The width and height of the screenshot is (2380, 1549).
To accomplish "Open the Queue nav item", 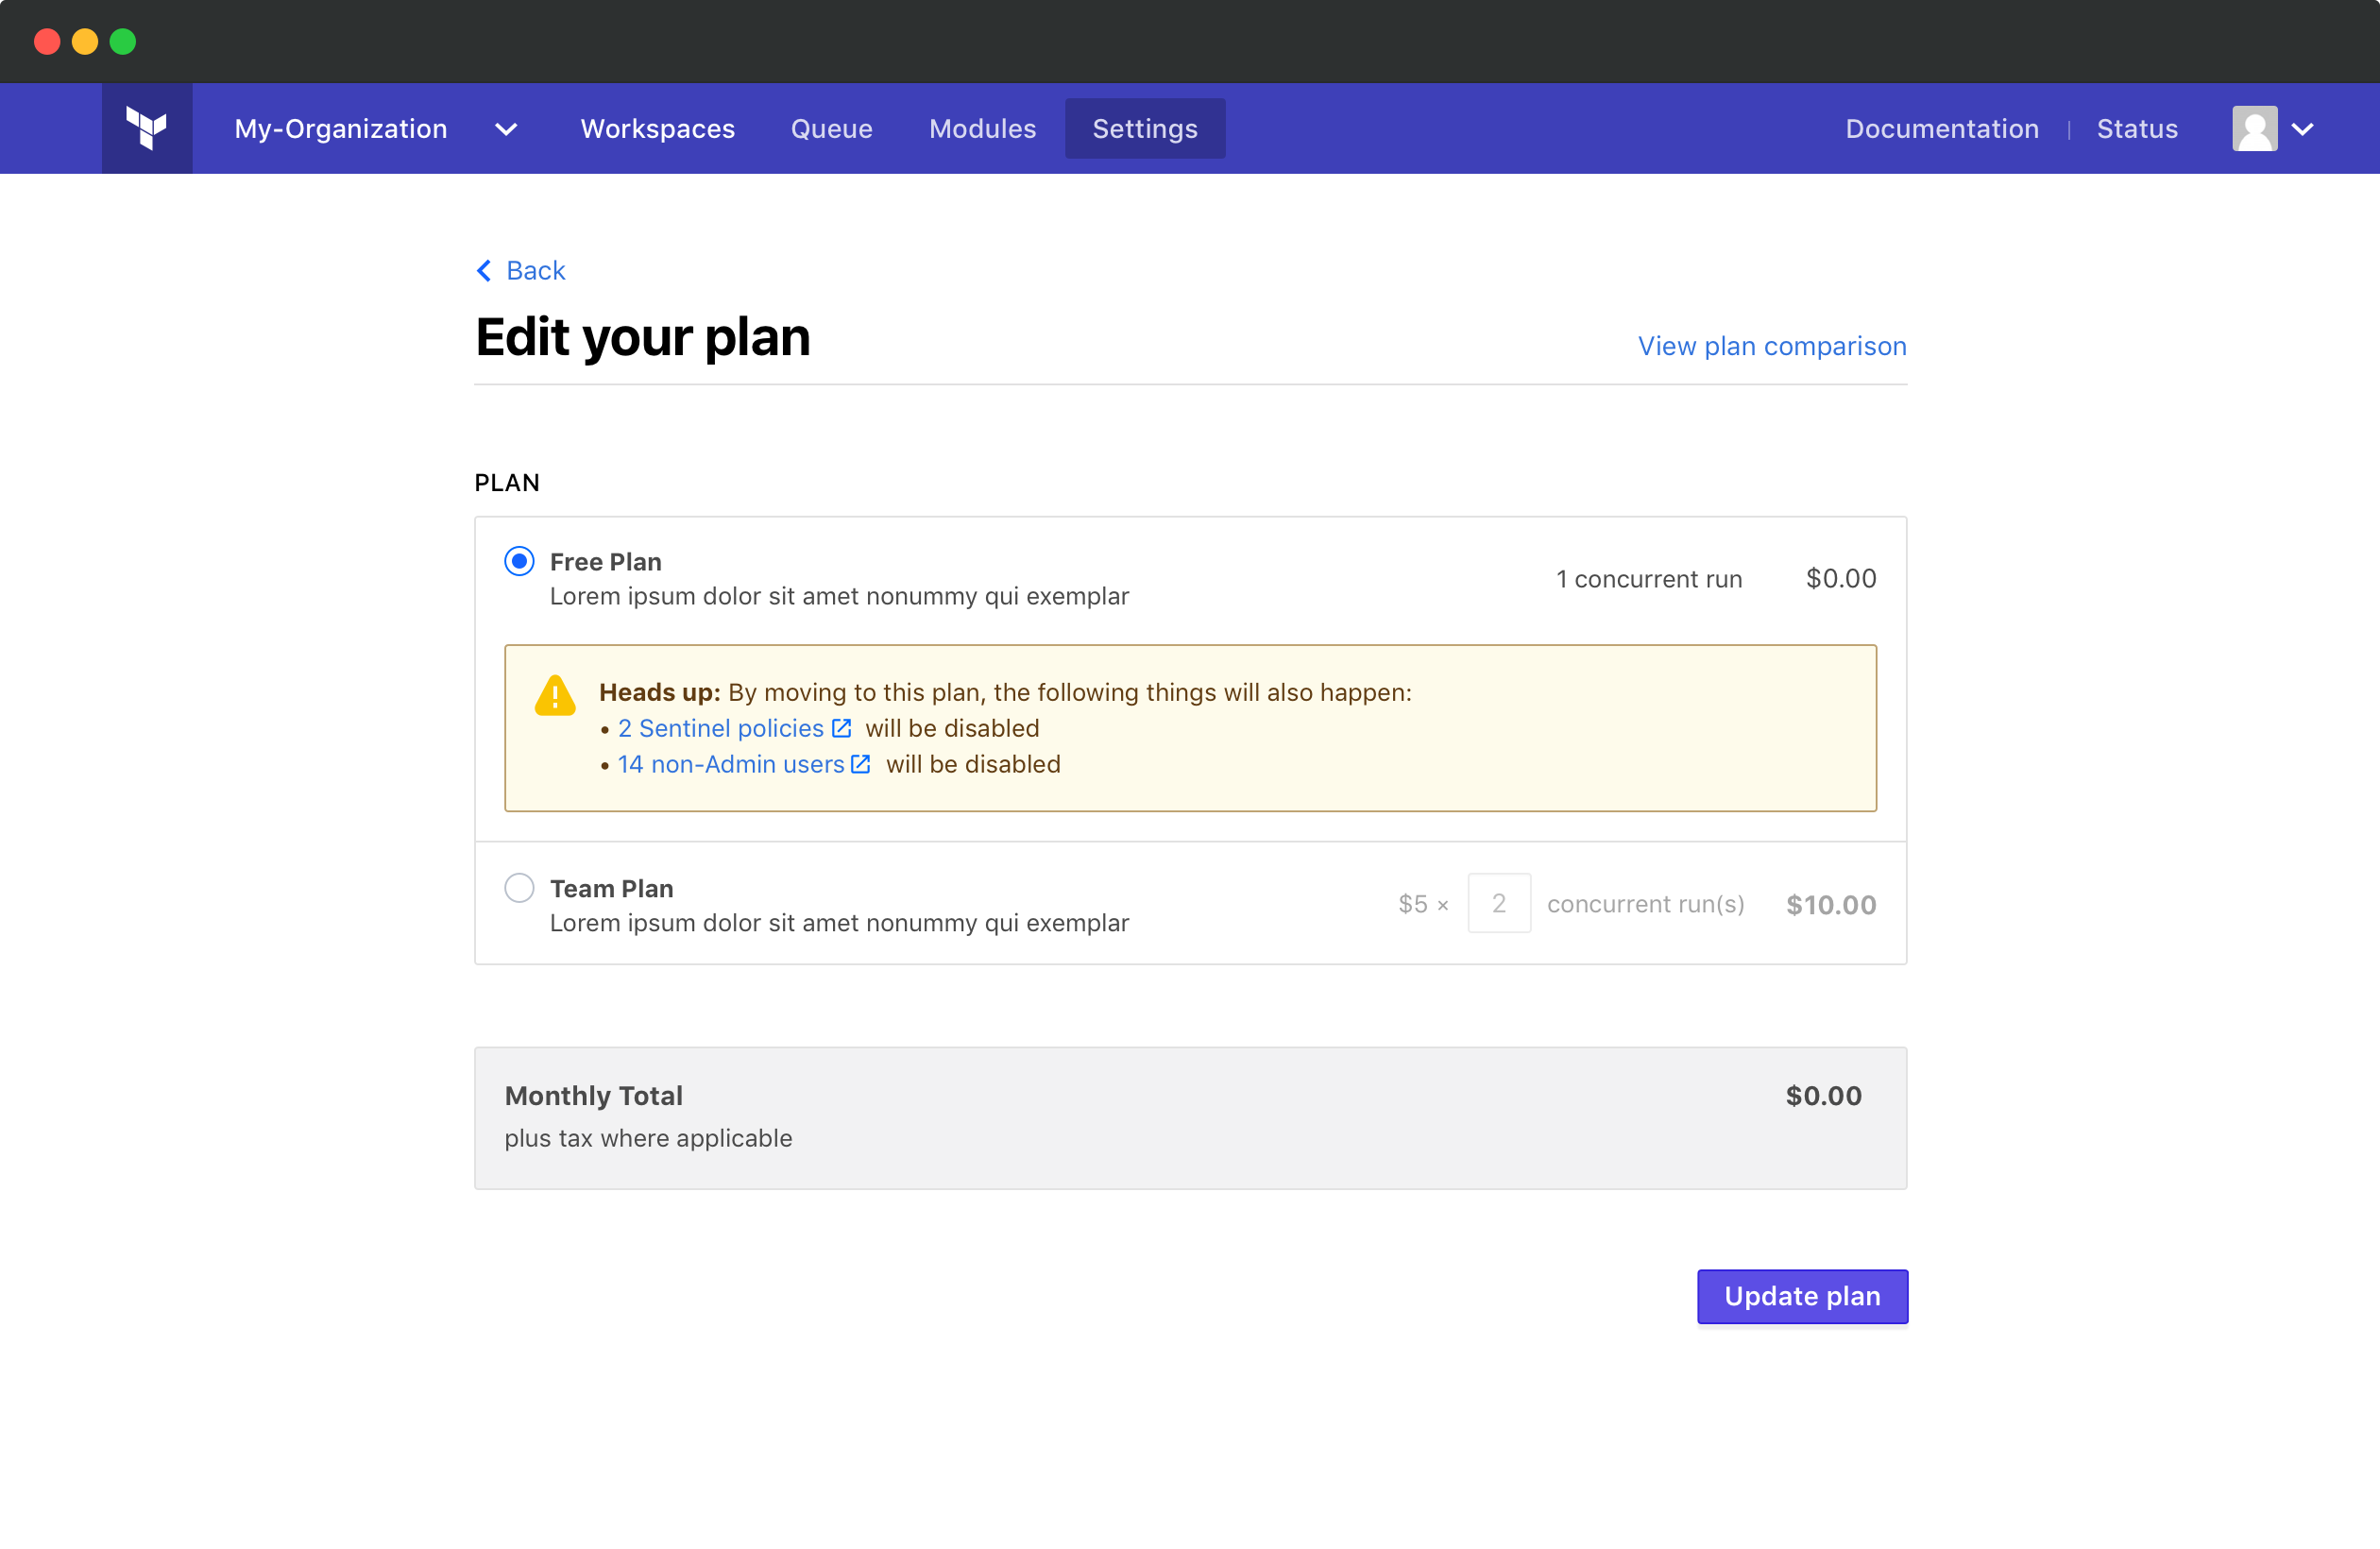I will [832, 129].
